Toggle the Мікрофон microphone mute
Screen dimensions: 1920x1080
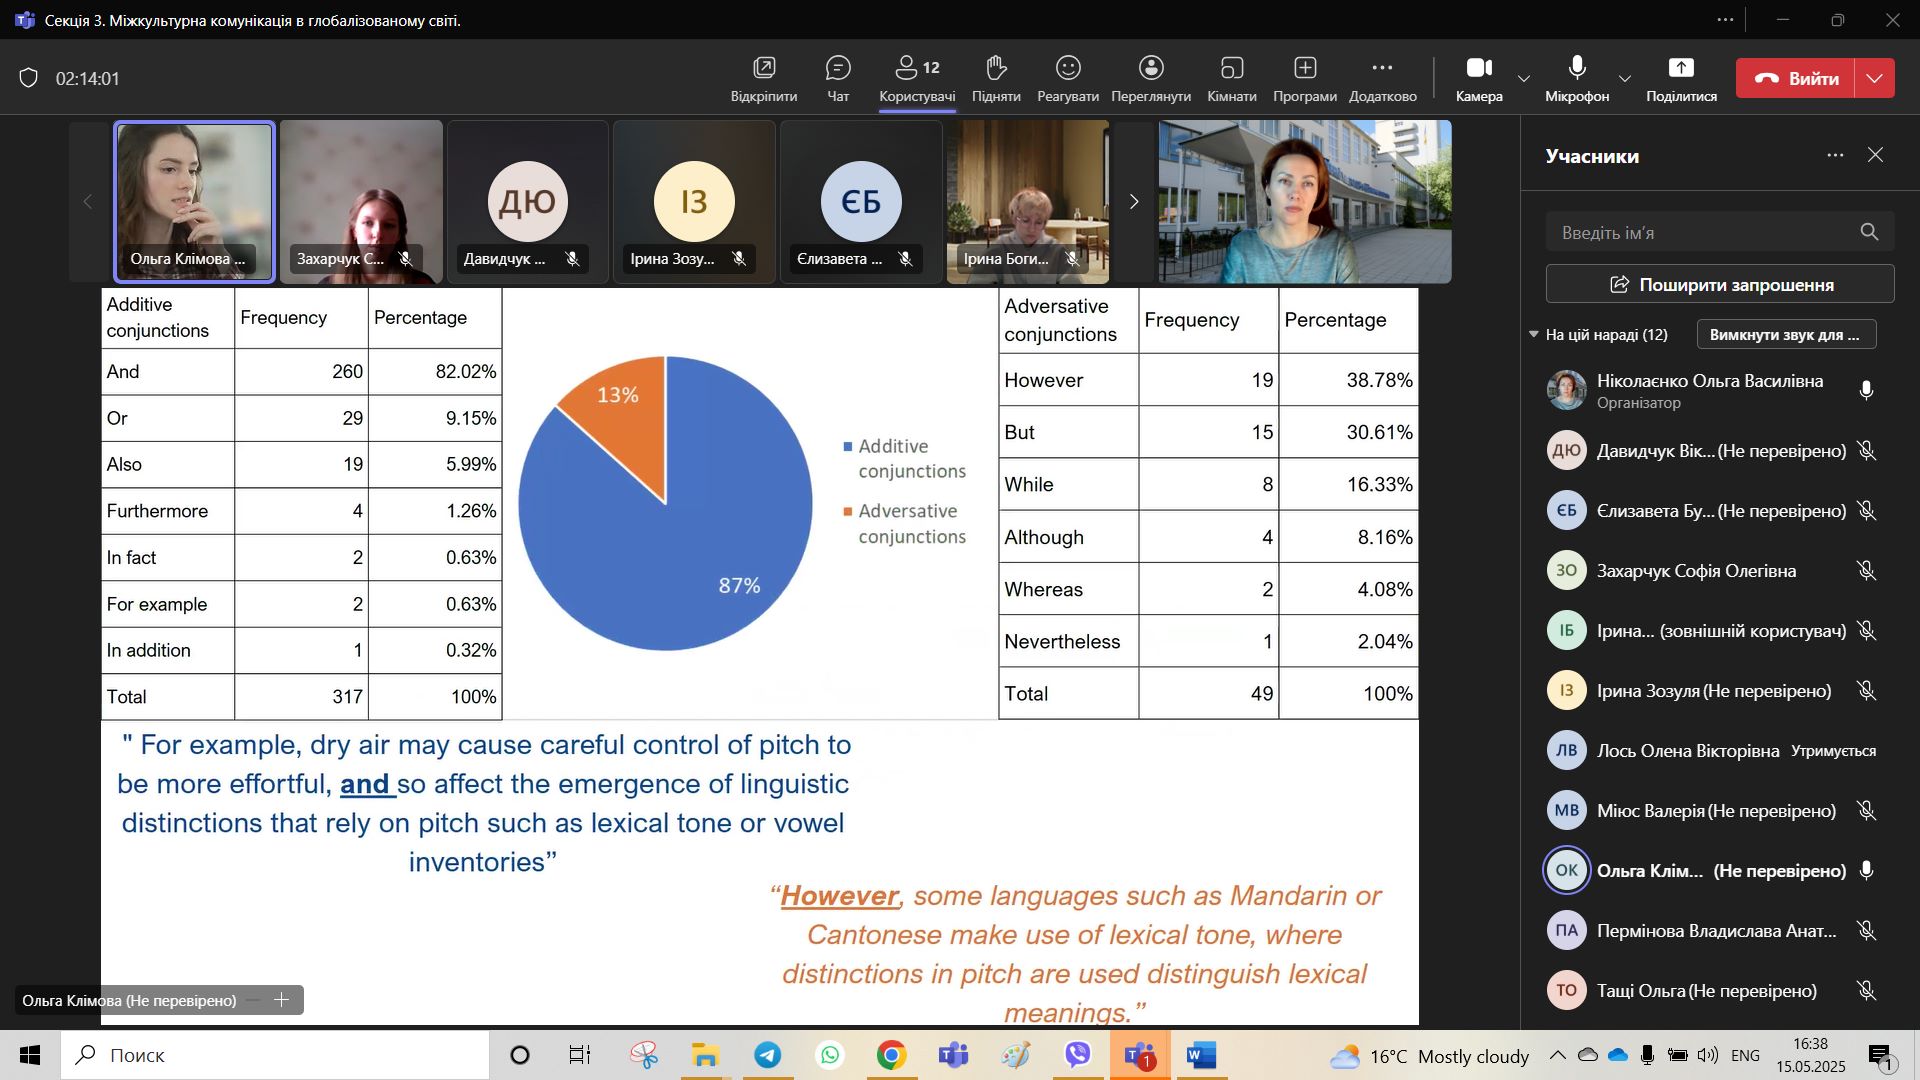[x=1577, y=69]
